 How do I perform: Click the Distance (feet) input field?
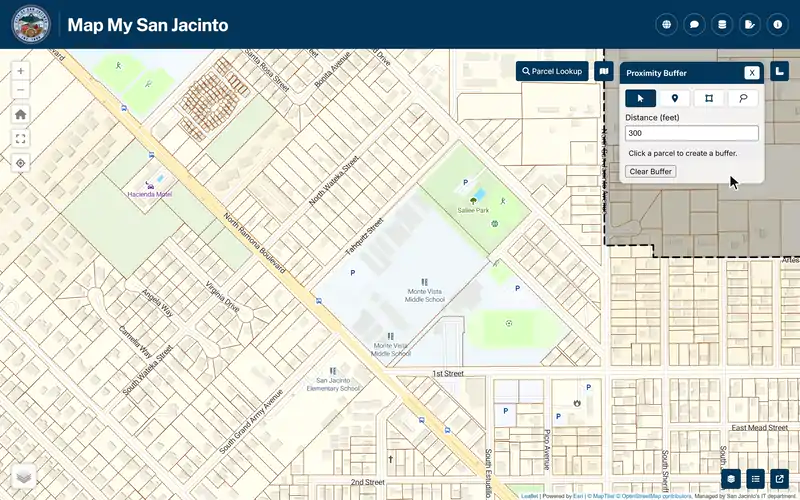coord(691,133)
